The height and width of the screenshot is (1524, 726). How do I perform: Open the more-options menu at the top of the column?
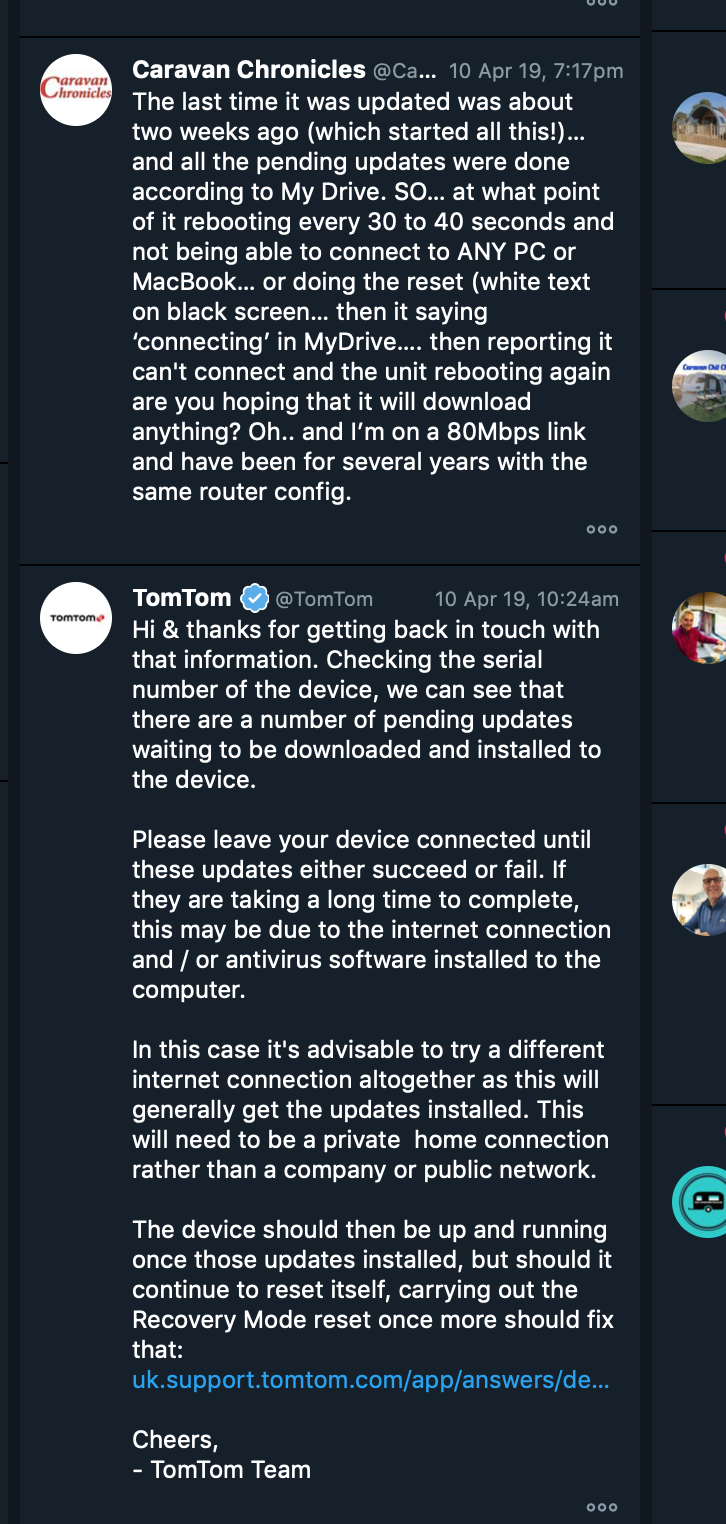(x=601, y=5)
